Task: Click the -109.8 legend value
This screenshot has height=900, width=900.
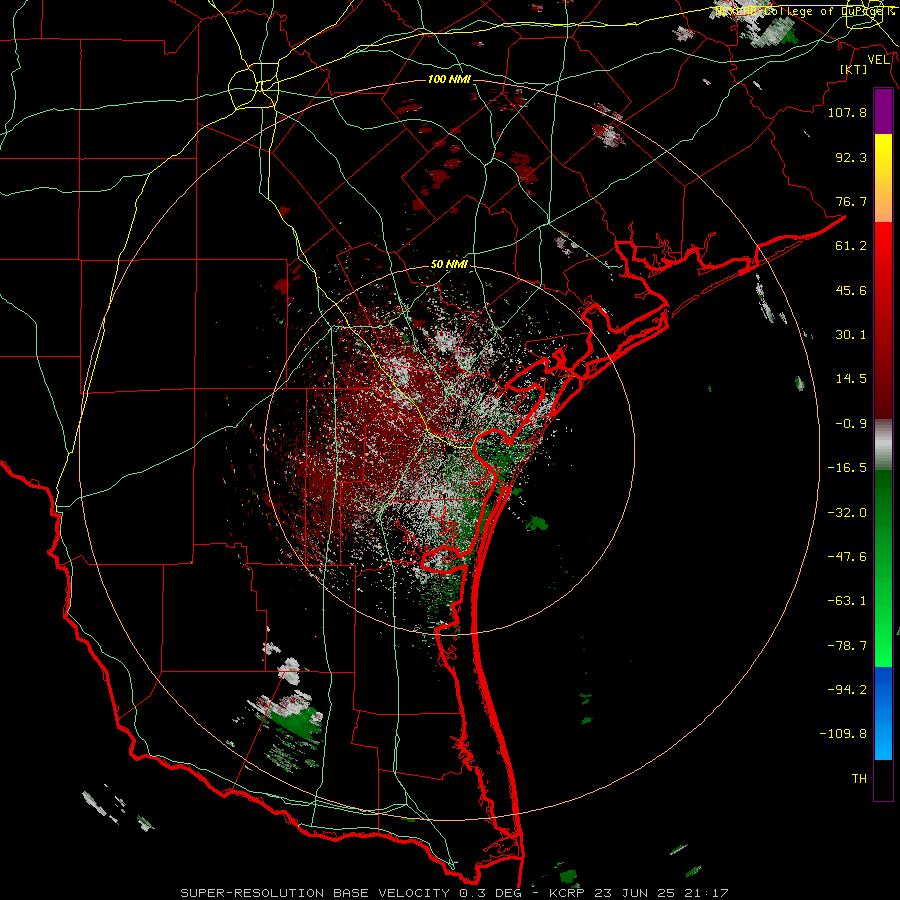Action: tap(844, 734)
